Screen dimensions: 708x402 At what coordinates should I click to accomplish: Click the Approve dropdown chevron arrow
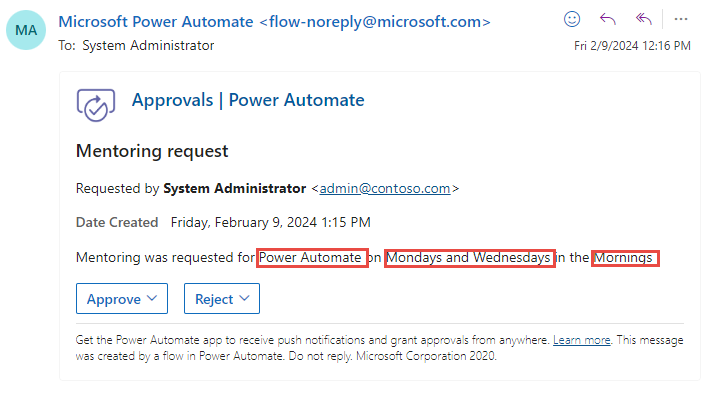[152, 298]
